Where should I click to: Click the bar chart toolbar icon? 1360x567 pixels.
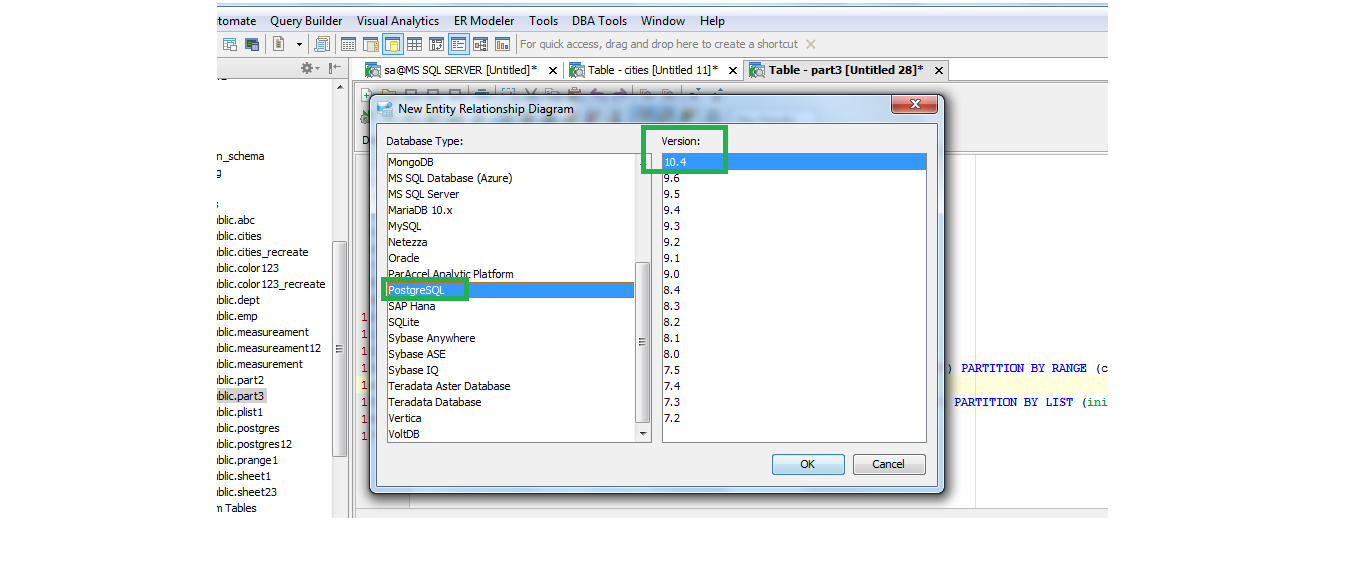point(502,44)
